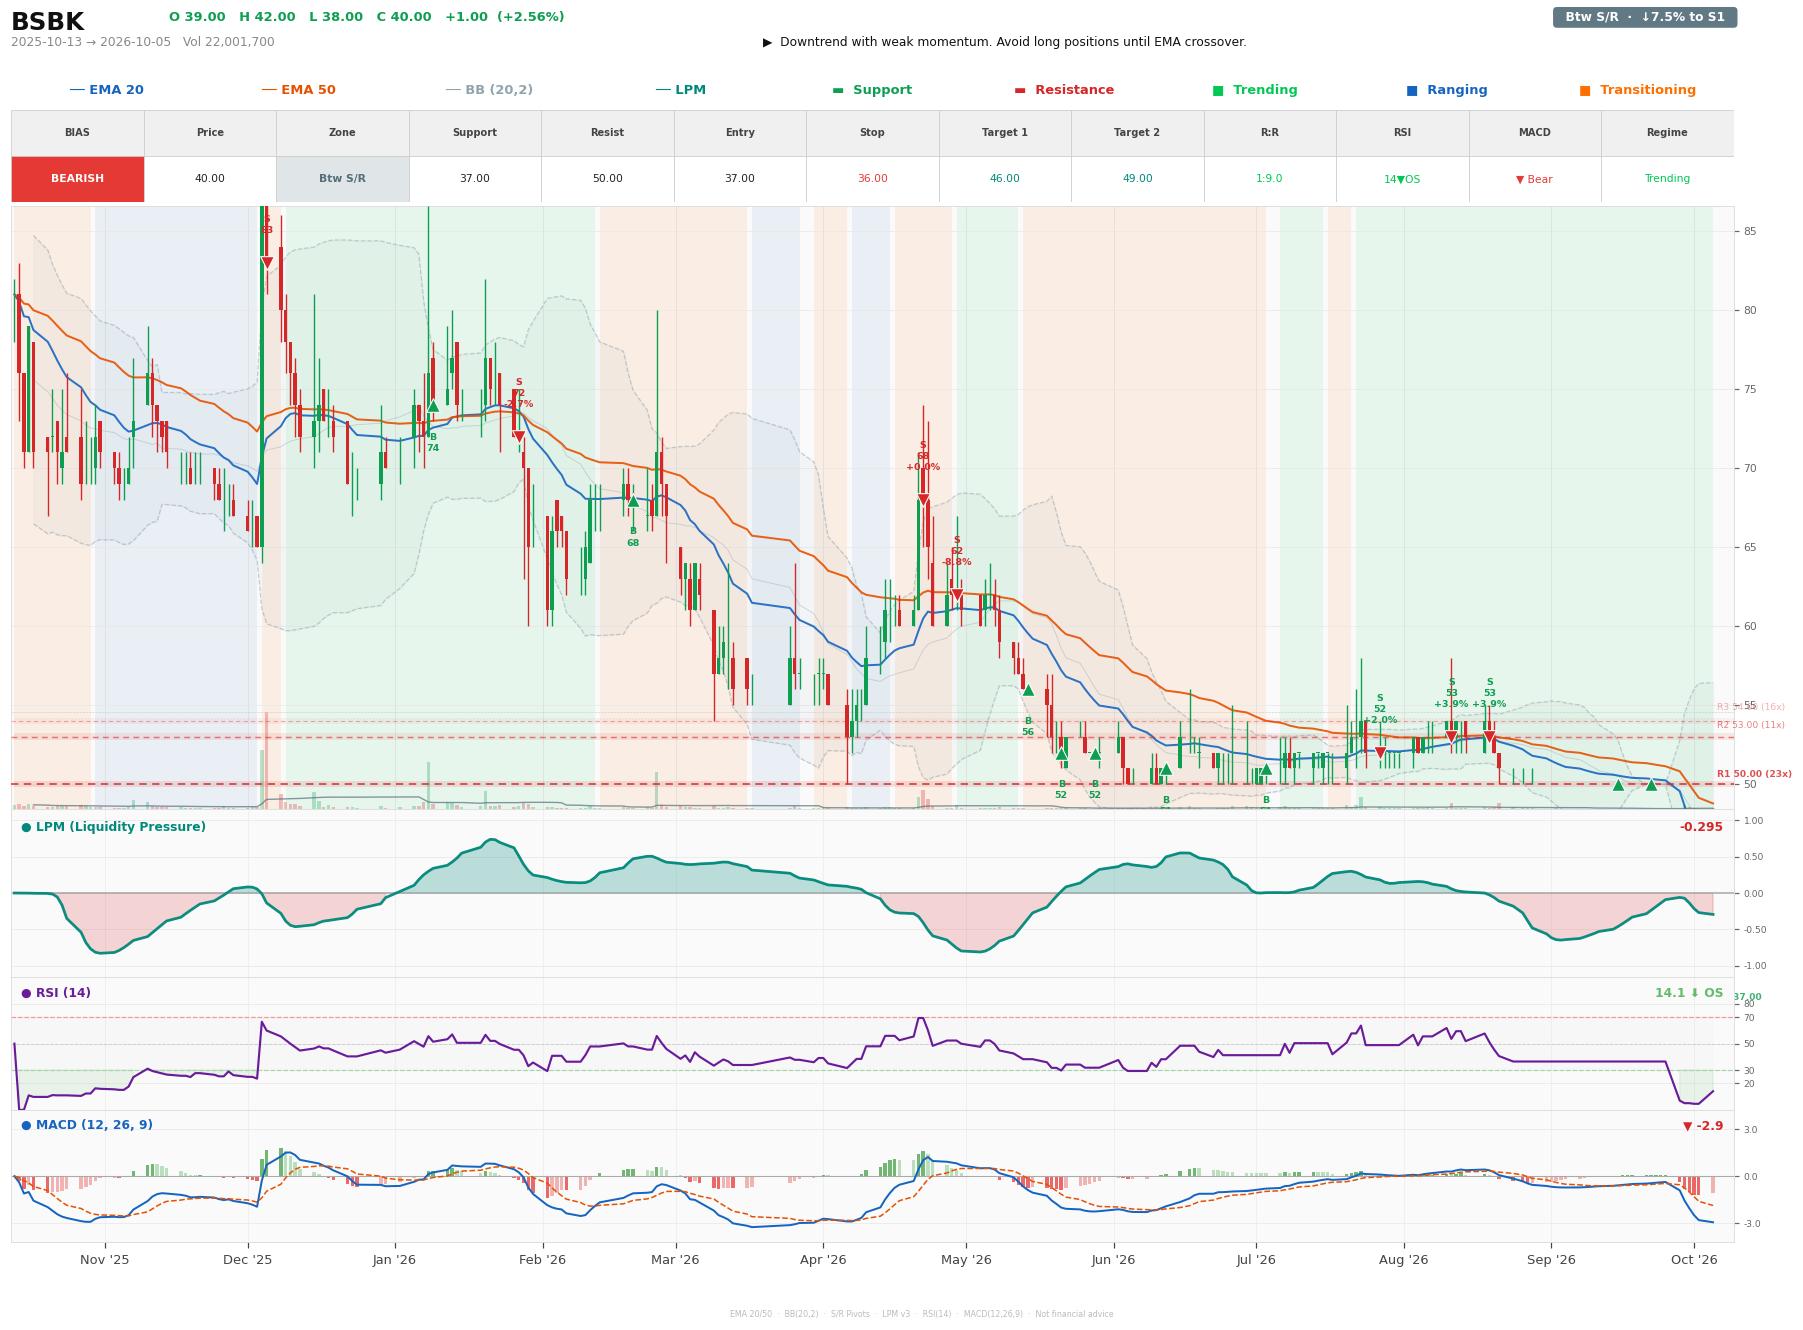Click the green Support legend marker
Viewport: 1803px width, 1330px height.
[x=838, y=90]
